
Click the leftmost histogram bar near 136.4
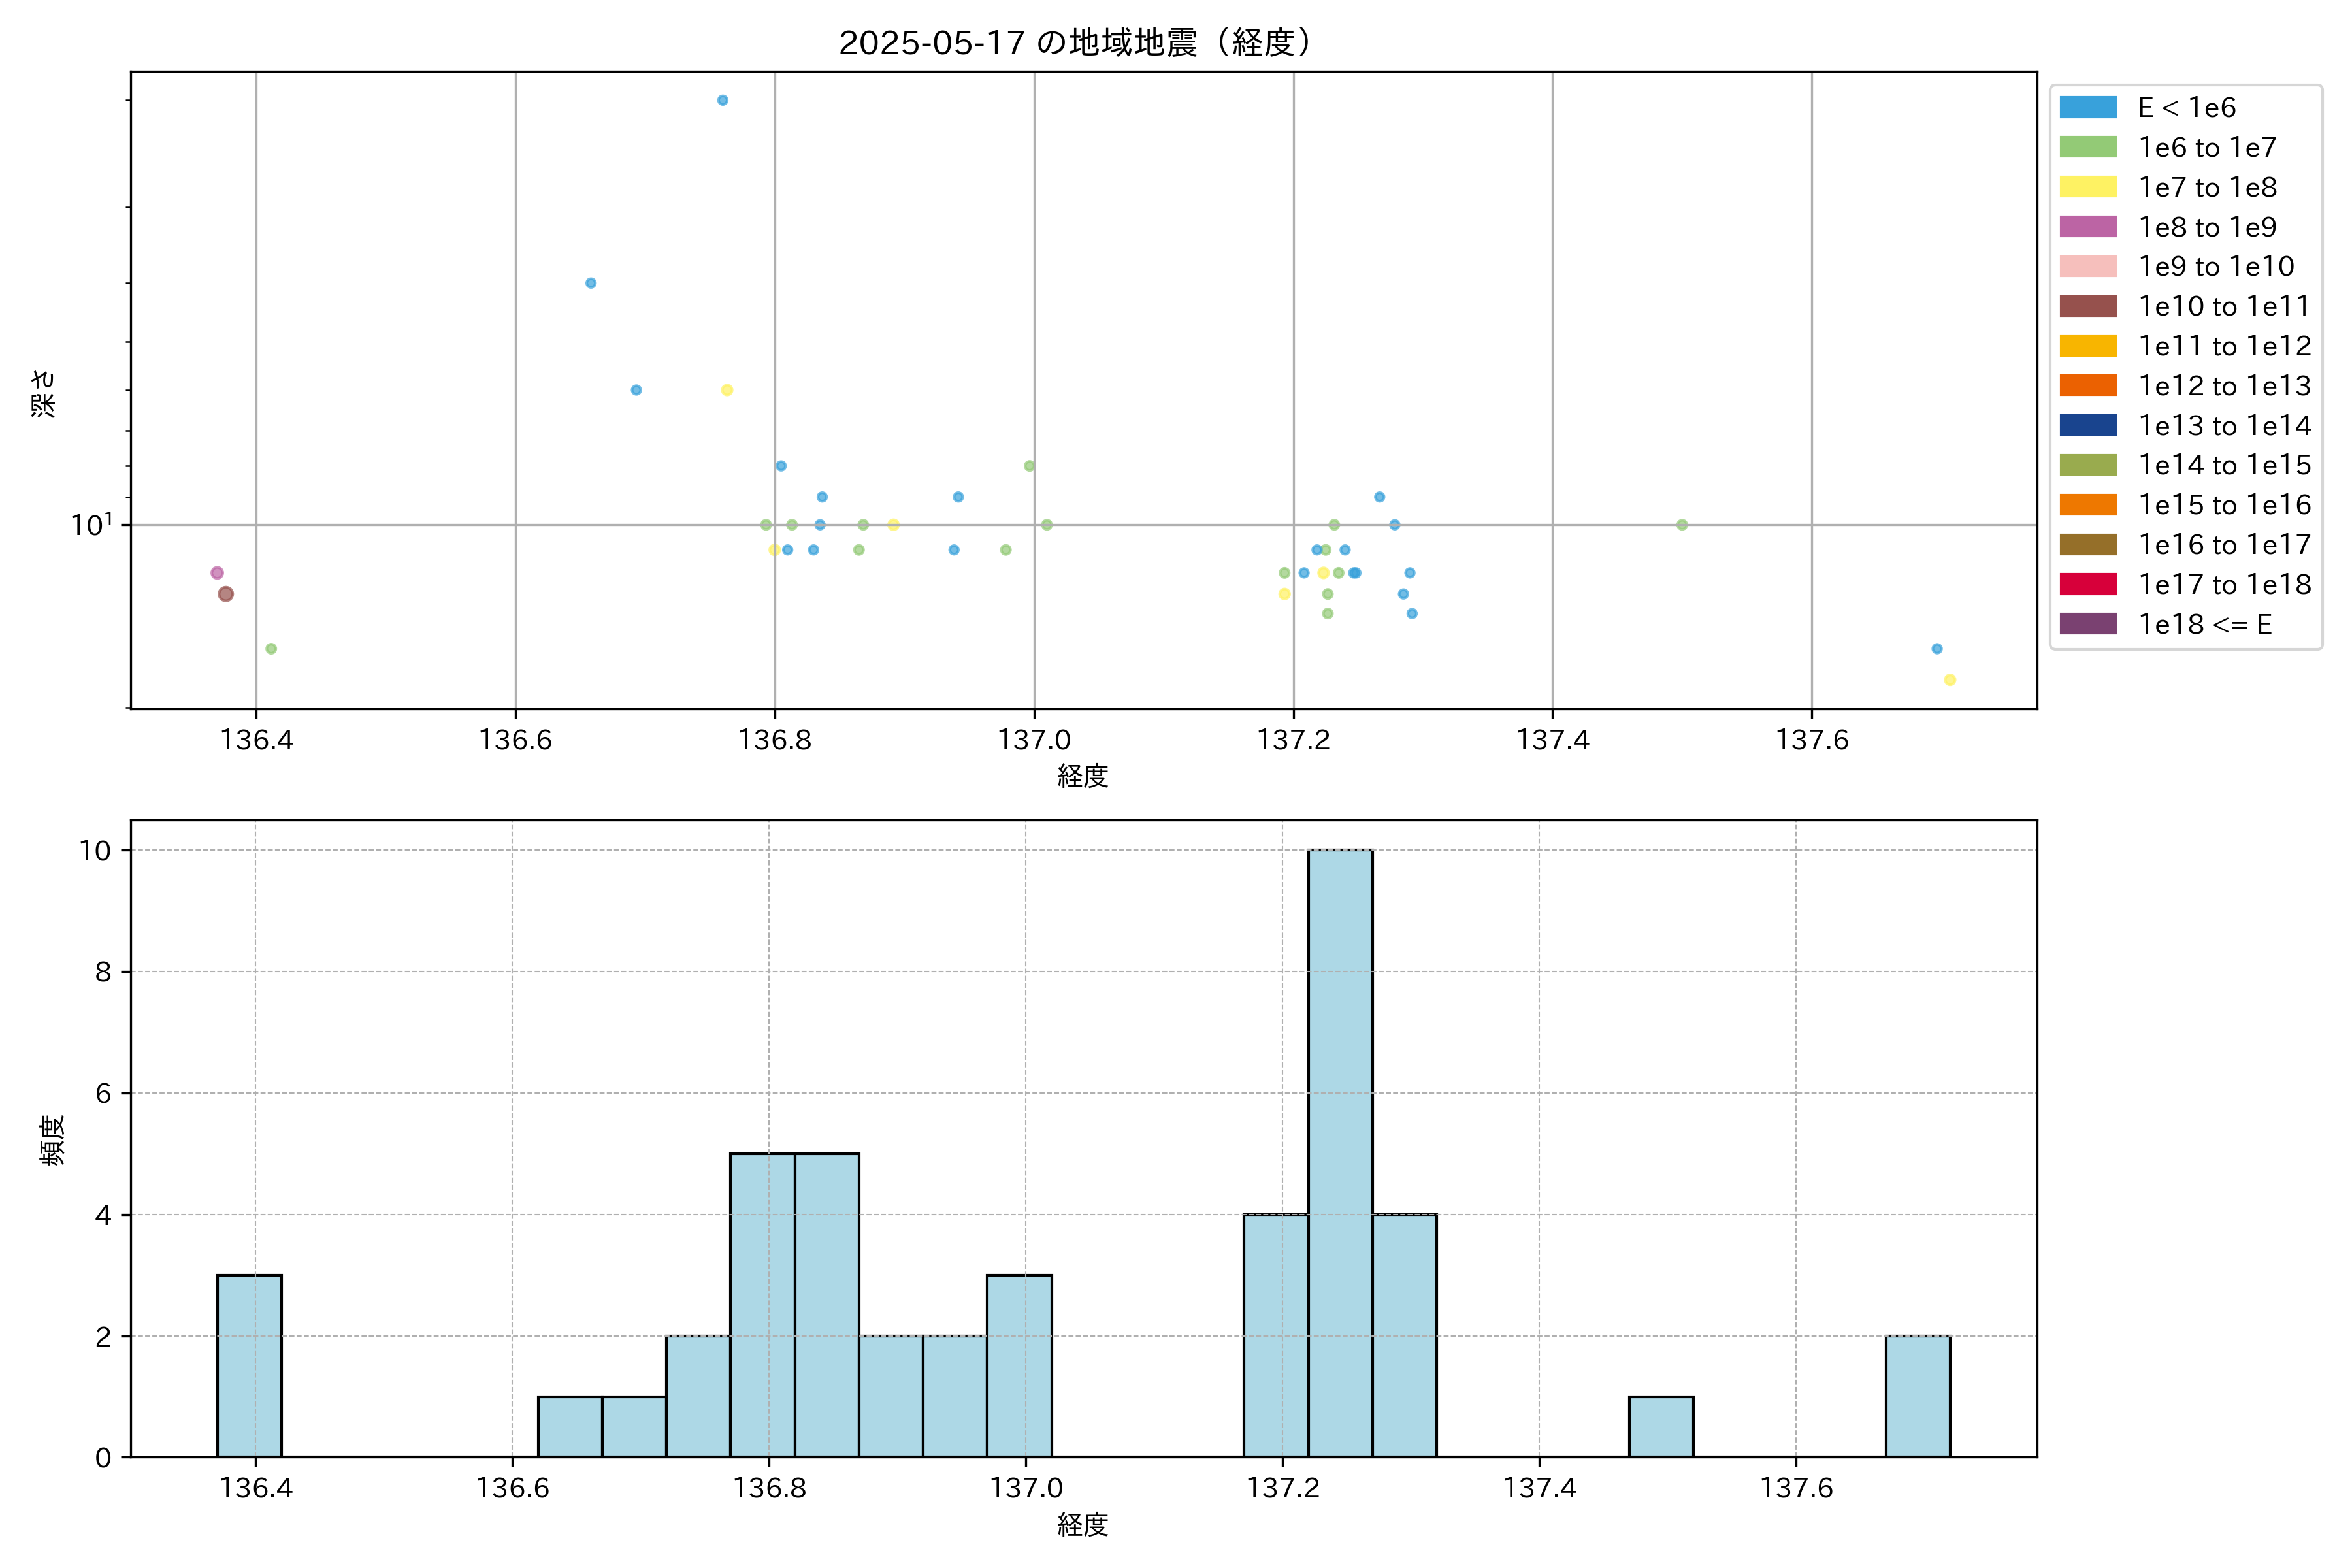coord(249,1365)
